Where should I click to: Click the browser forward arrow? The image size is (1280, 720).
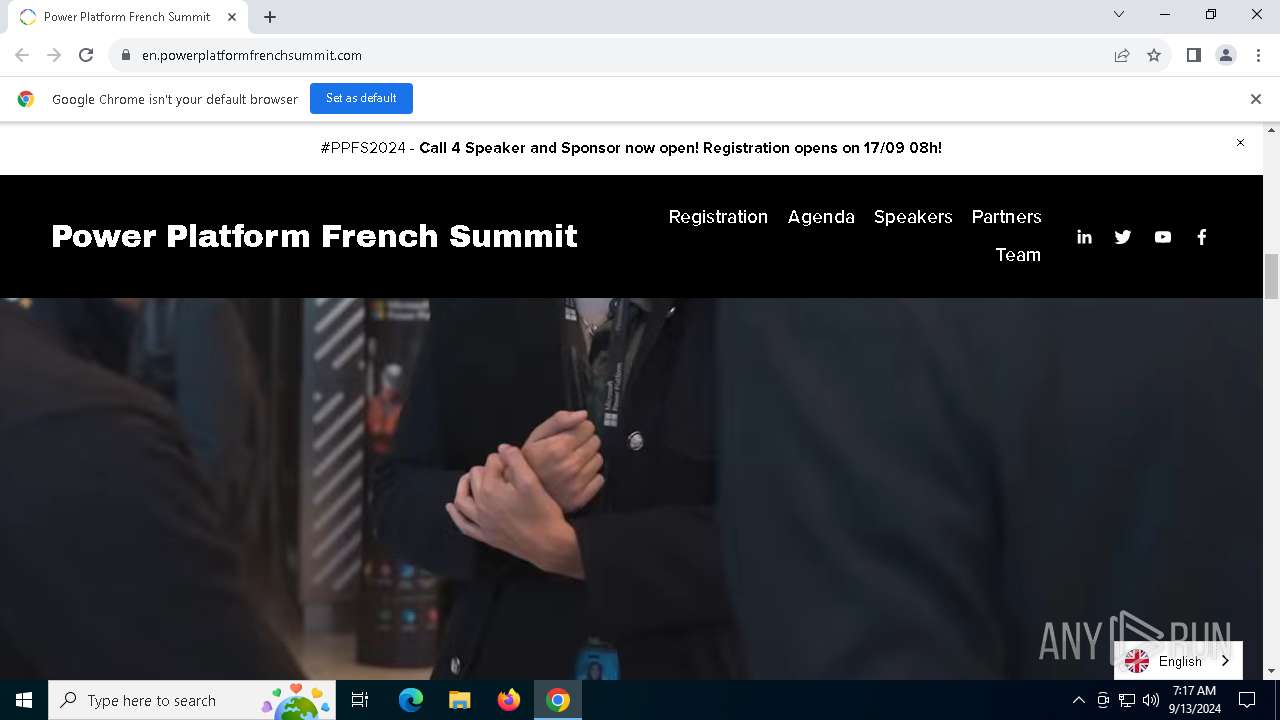(54, 55)
